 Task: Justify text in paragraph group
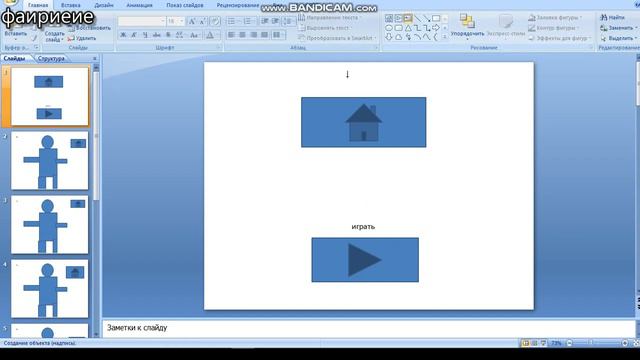click(264, 36)
